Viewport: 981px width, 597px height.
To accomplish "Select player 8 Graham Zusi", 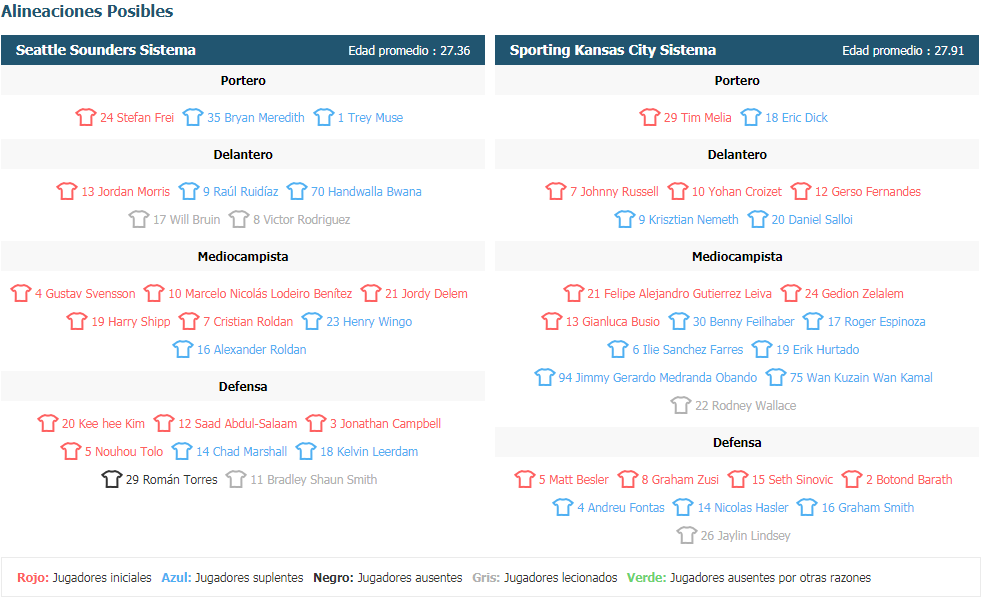I will [680, 479].
